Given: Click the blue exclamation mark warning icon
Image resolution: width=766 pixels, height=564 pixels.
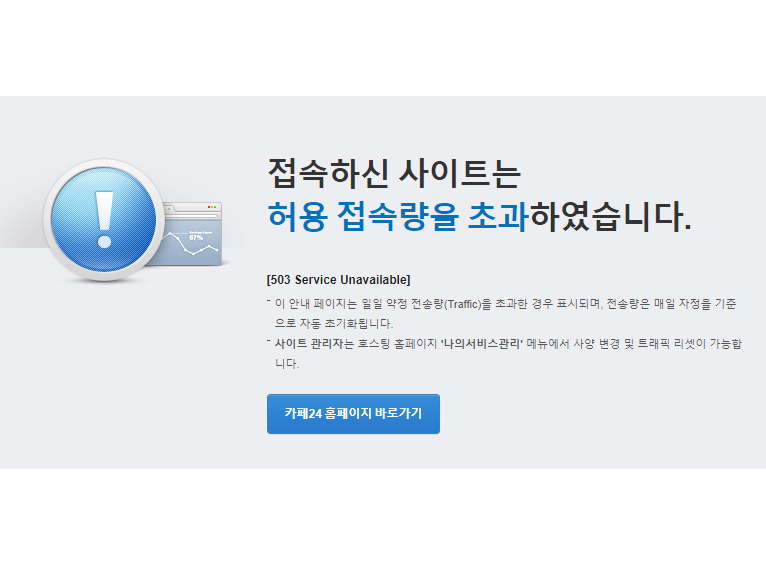Looking at the screenshot, I should click(x=104, y=220).
